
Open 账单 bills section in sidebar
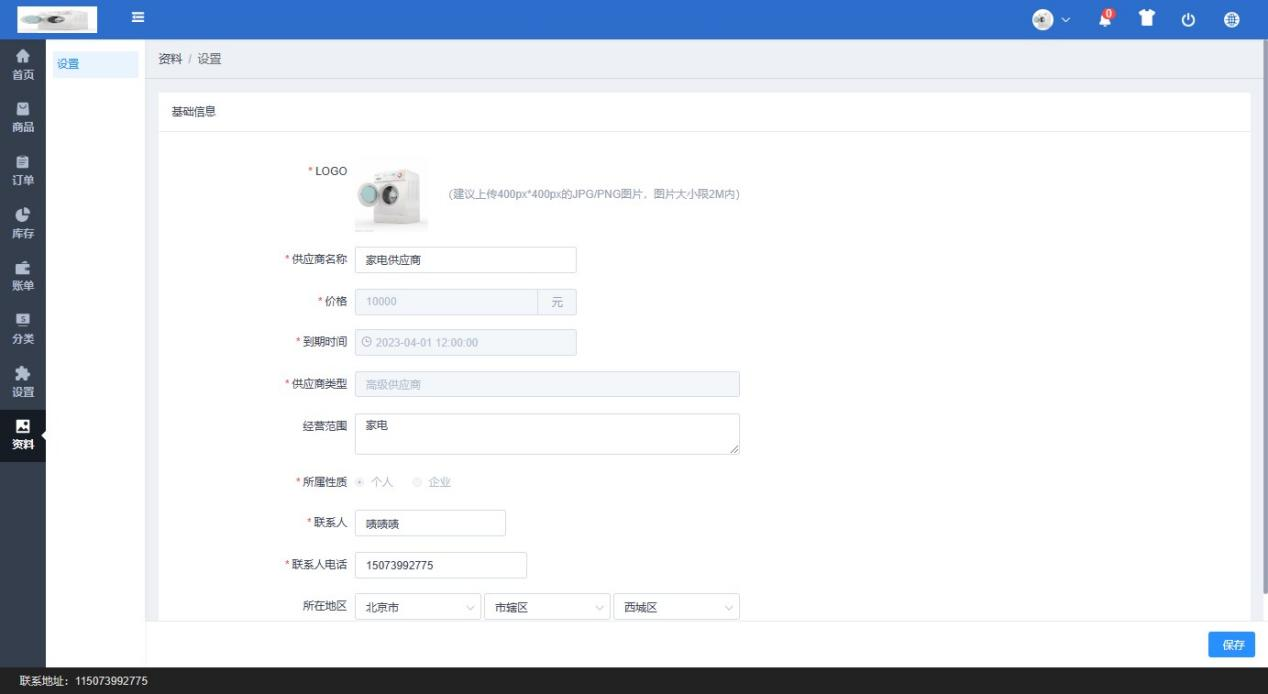(23, 277)
